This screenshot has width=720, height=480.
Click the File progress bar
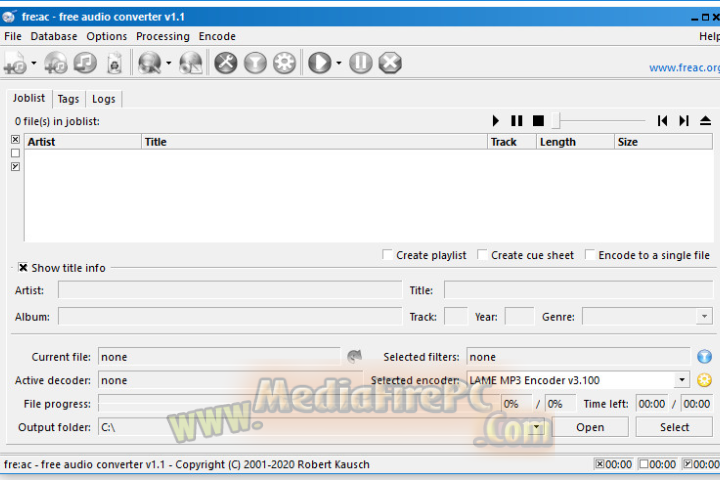[299, 404]
